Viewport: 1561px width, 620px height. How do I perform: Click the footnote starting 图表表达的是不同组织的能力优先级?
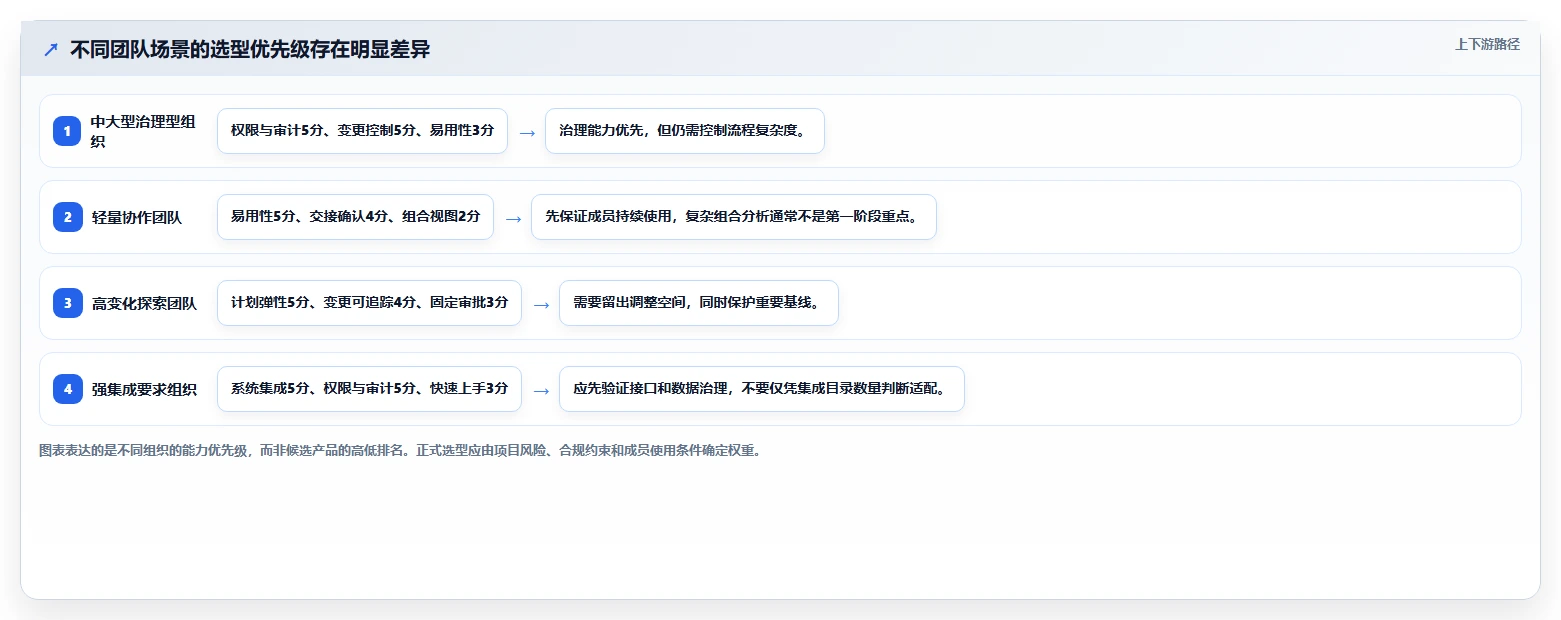[400, 450]
